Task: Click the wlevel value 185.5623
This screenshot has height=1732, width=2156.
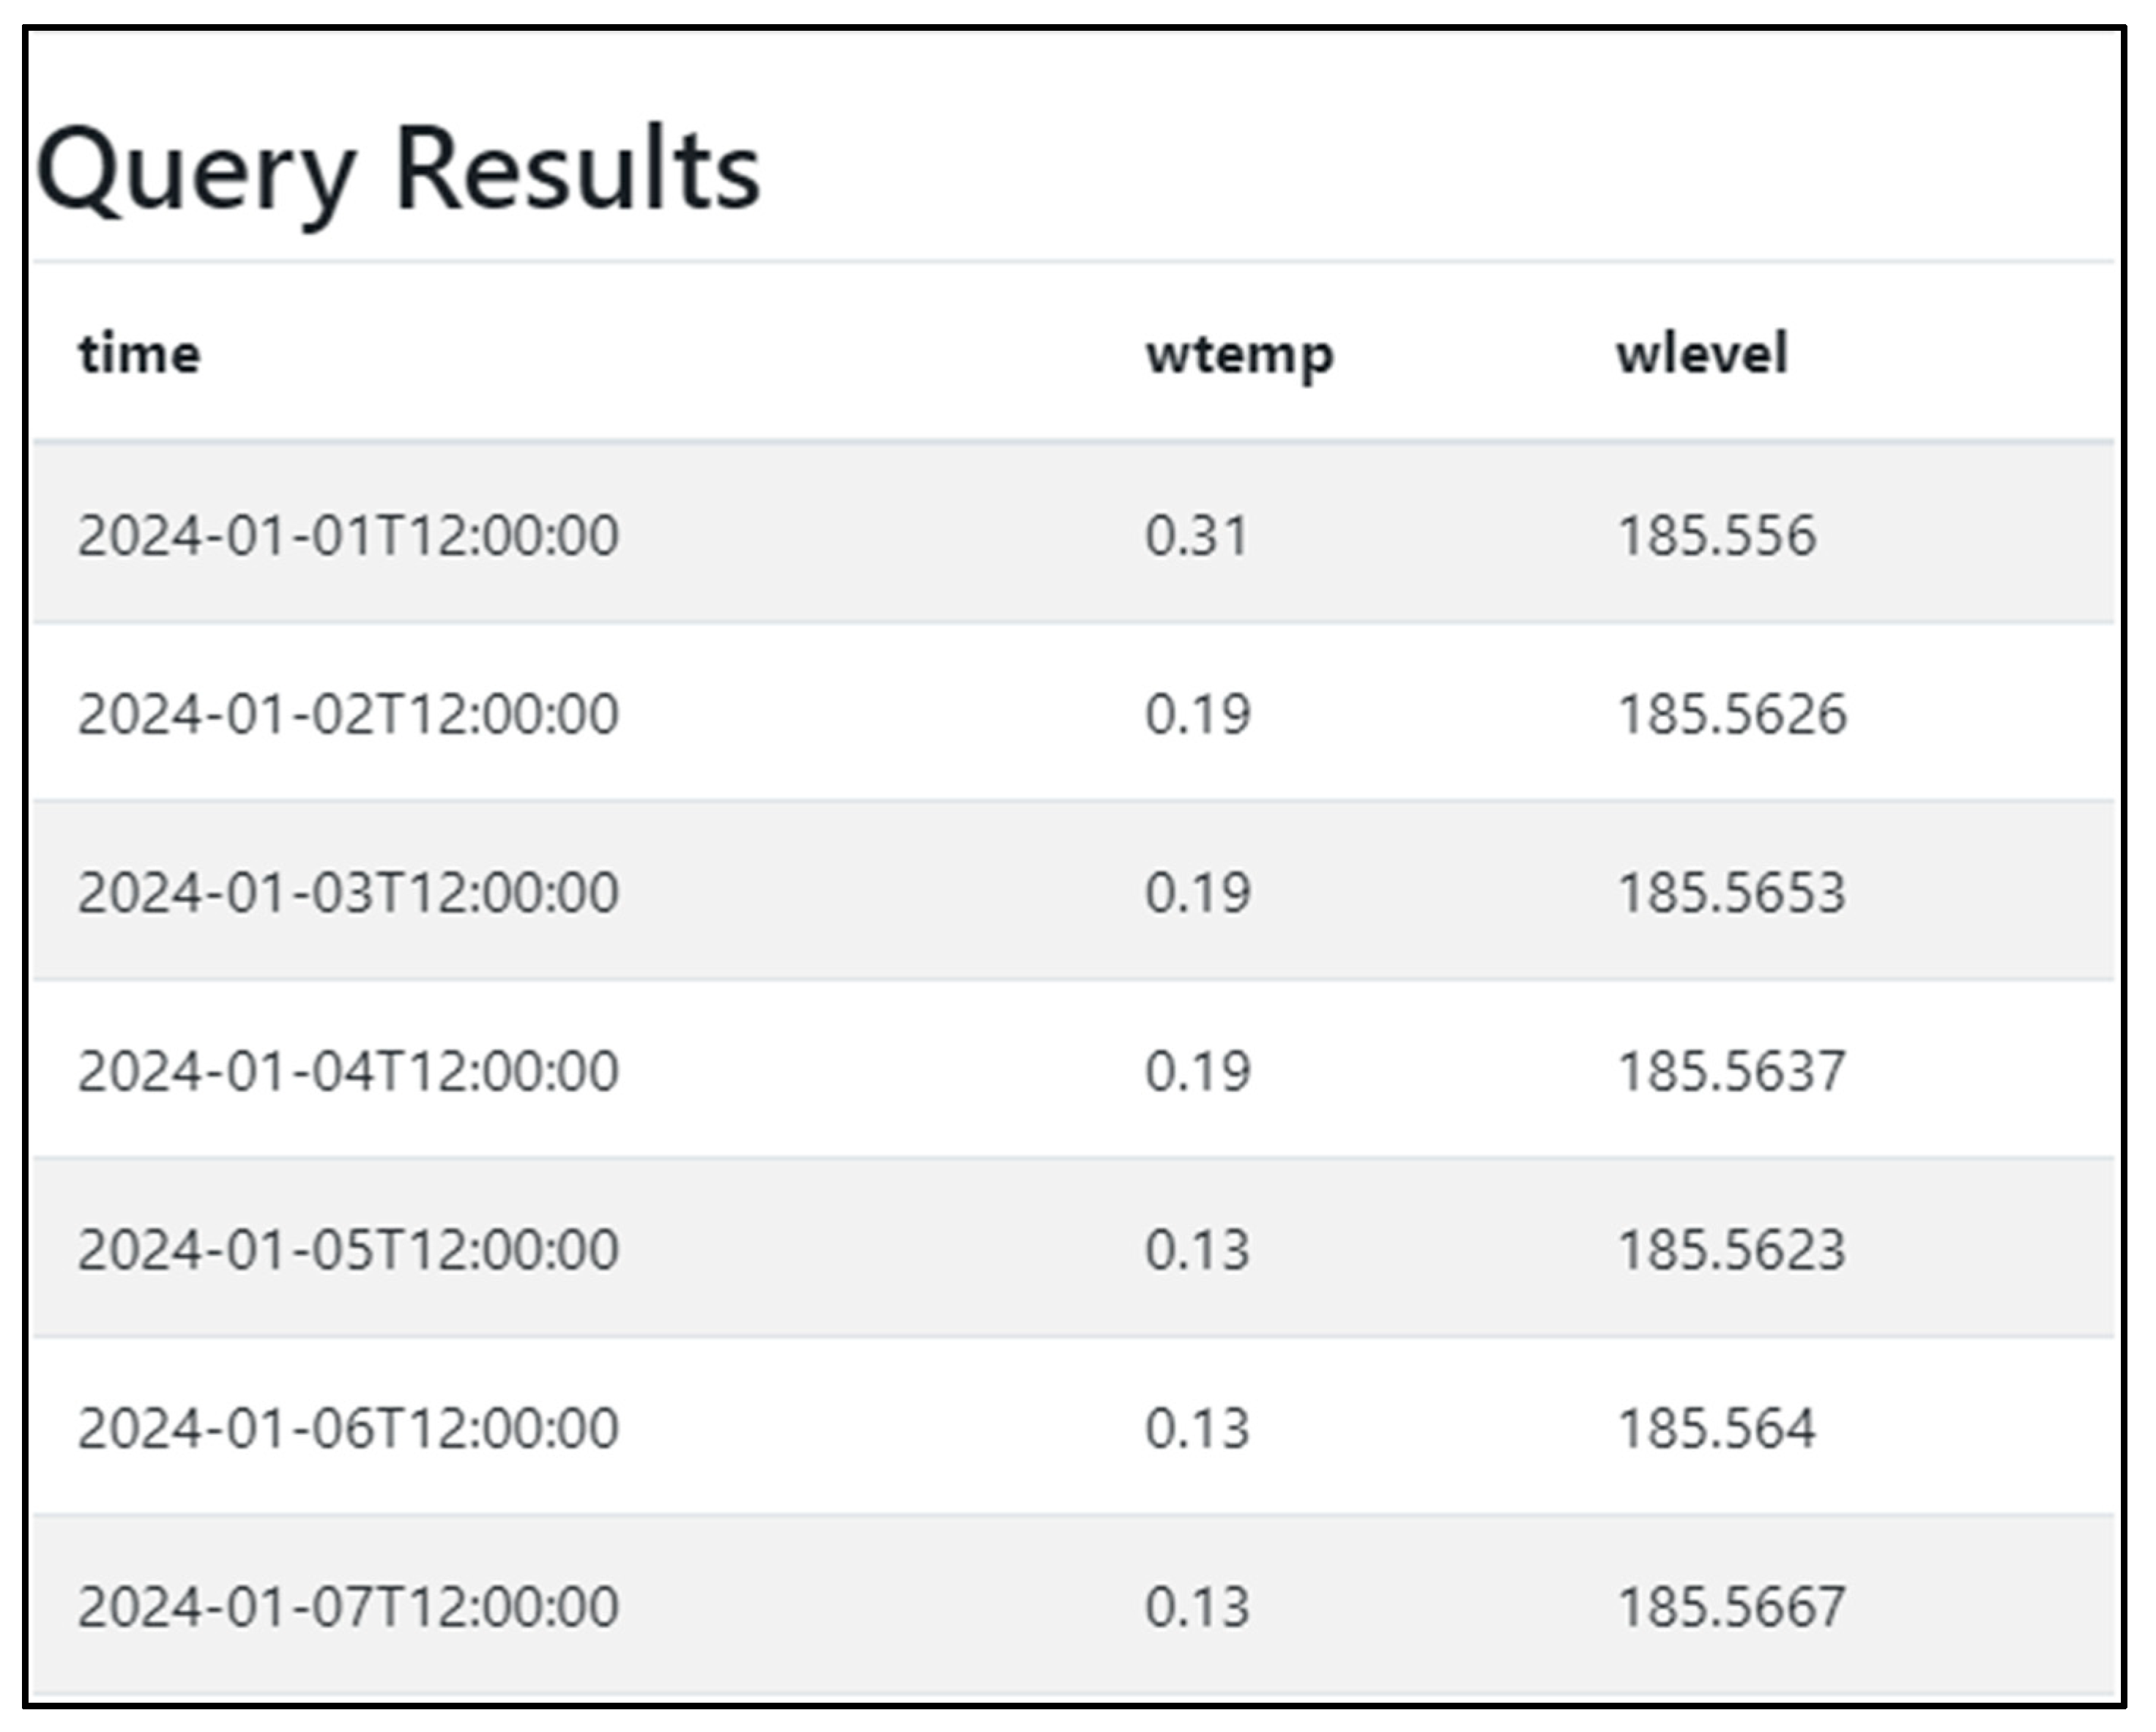Action: (1732, 1249)
